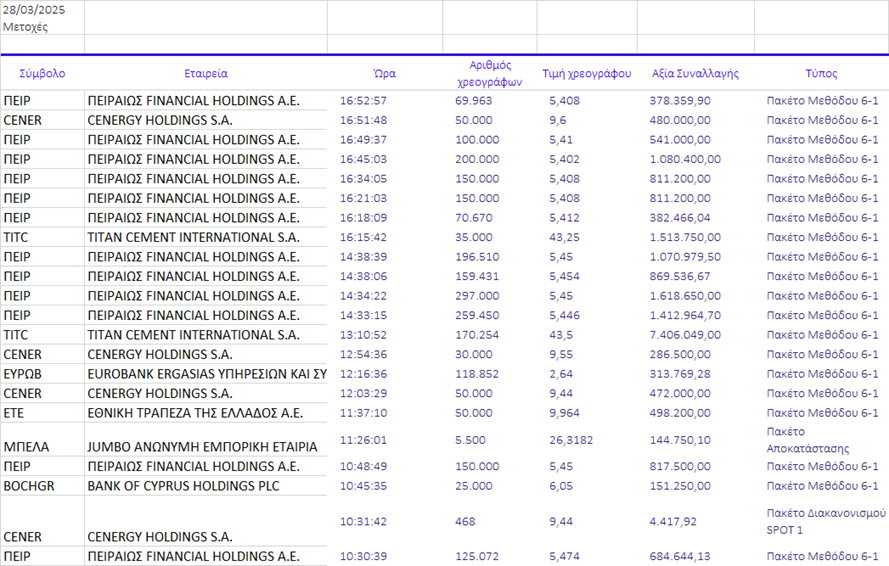Click the Πακέτο Διακανονισμού SPOT 1 cell
This screenshot has width=889, height=566.
[826, 522]
